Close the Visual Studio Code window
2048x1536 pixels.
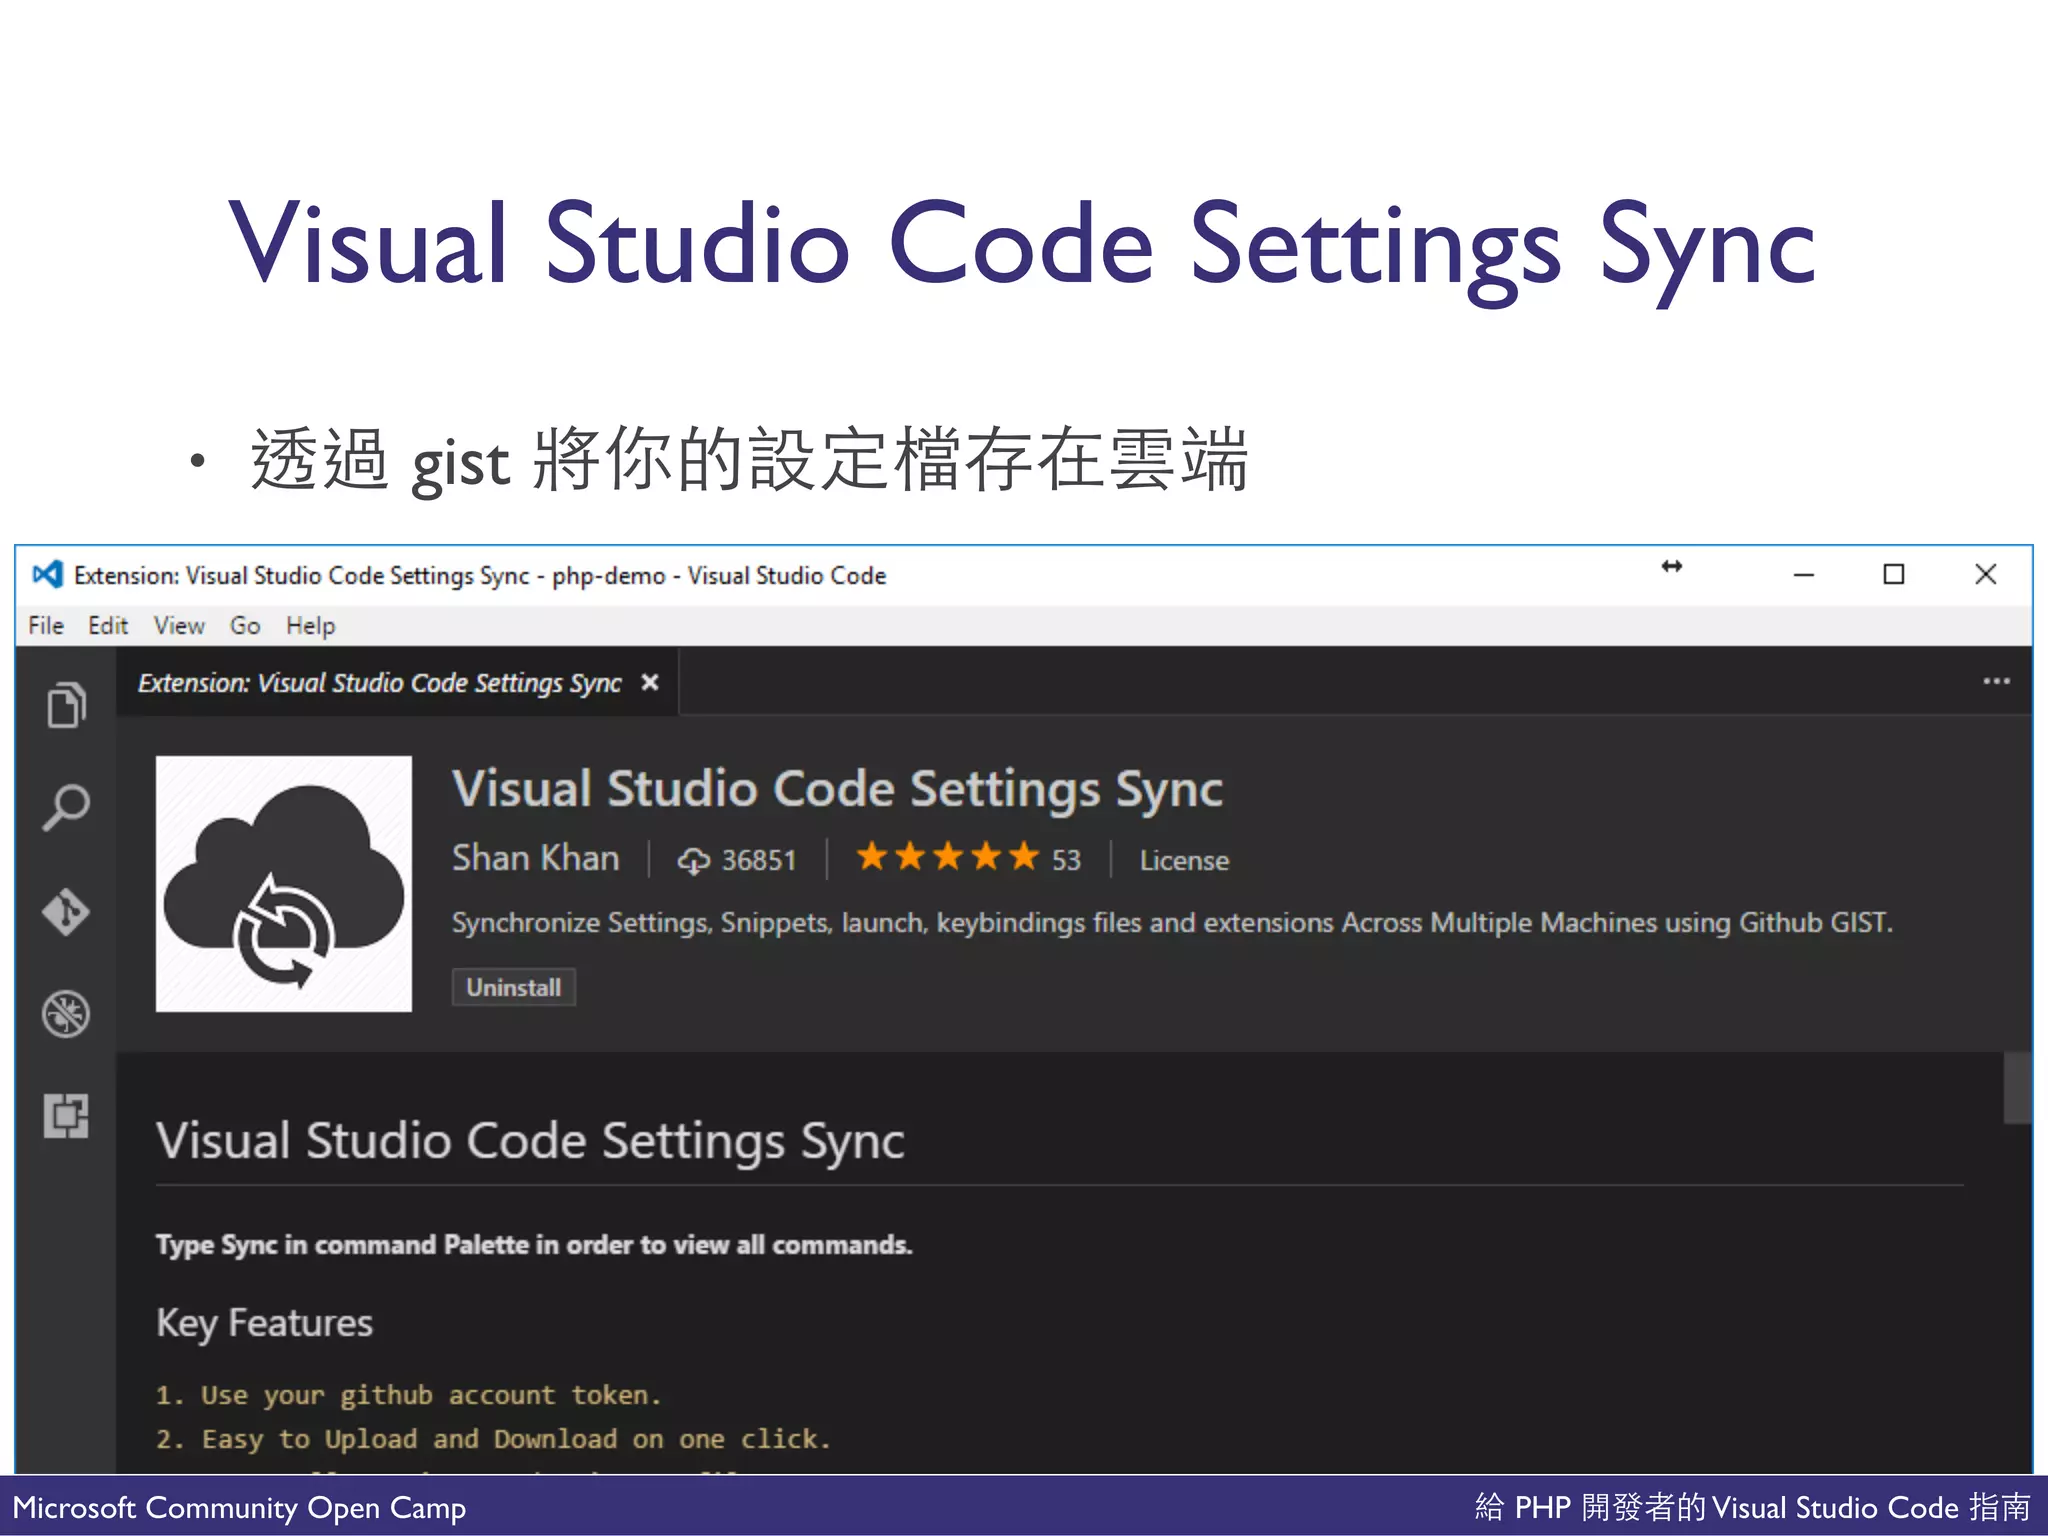[x=1986, y=574]
